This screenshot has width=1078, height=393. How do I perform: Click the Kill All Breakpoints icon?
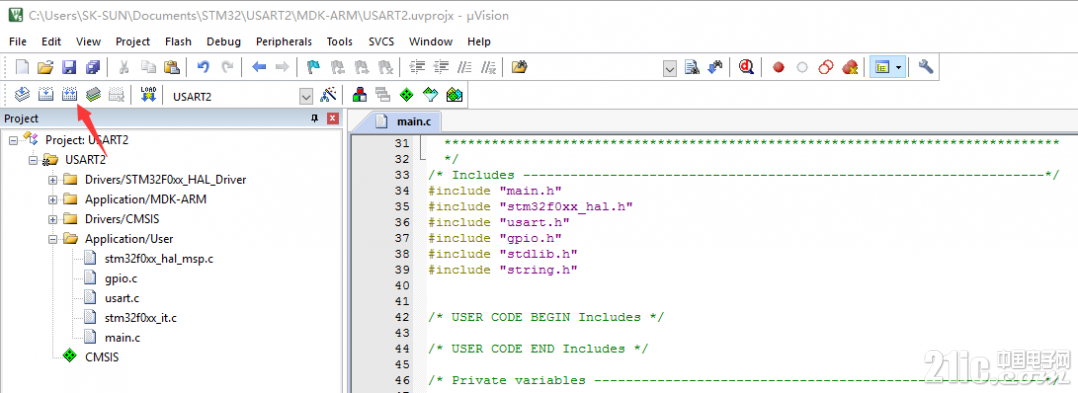pos(850,67)
